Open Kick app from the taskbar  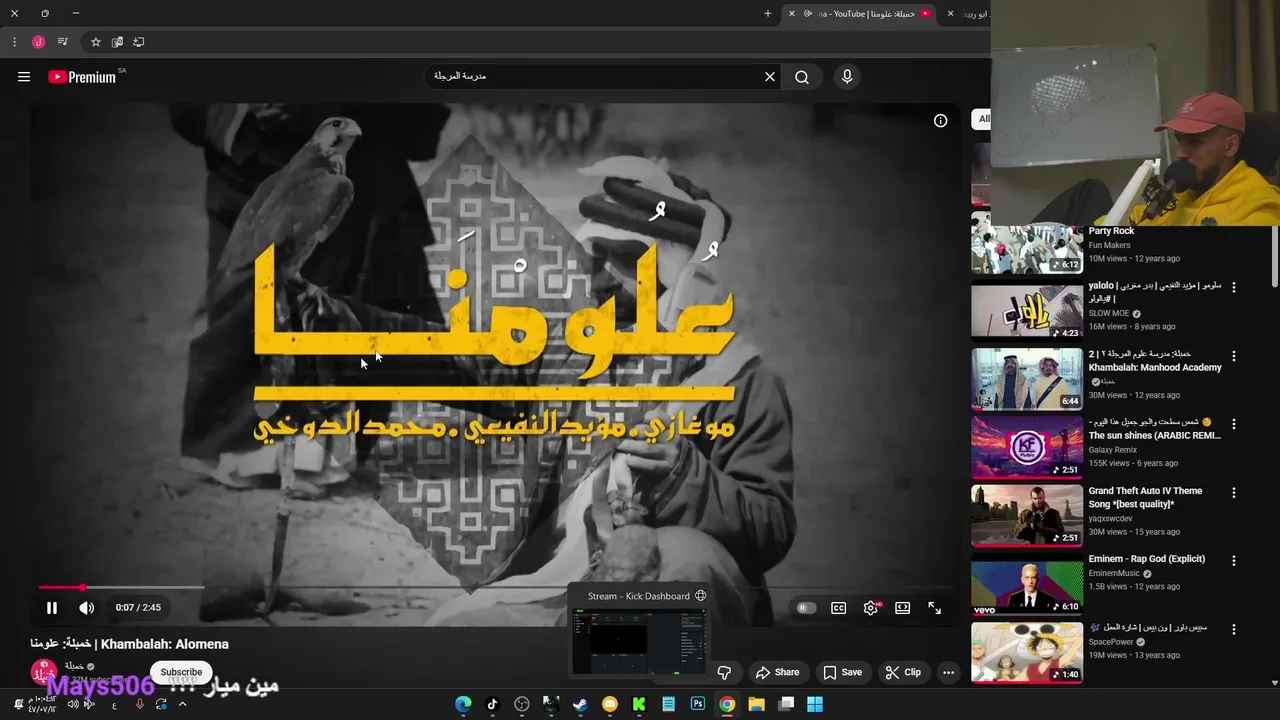(x=639, y=705)
